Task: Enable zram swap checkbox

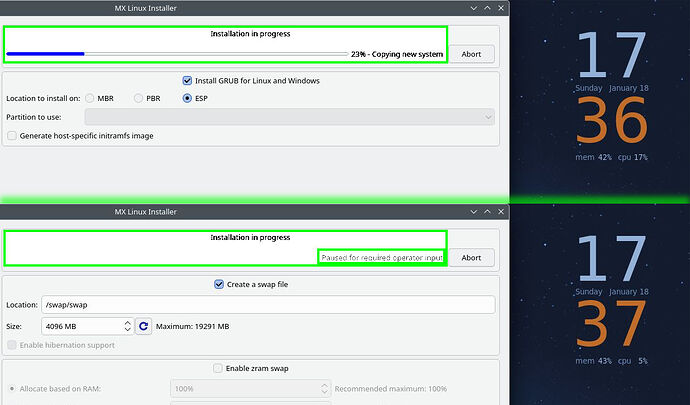Action: click(219, 368)
